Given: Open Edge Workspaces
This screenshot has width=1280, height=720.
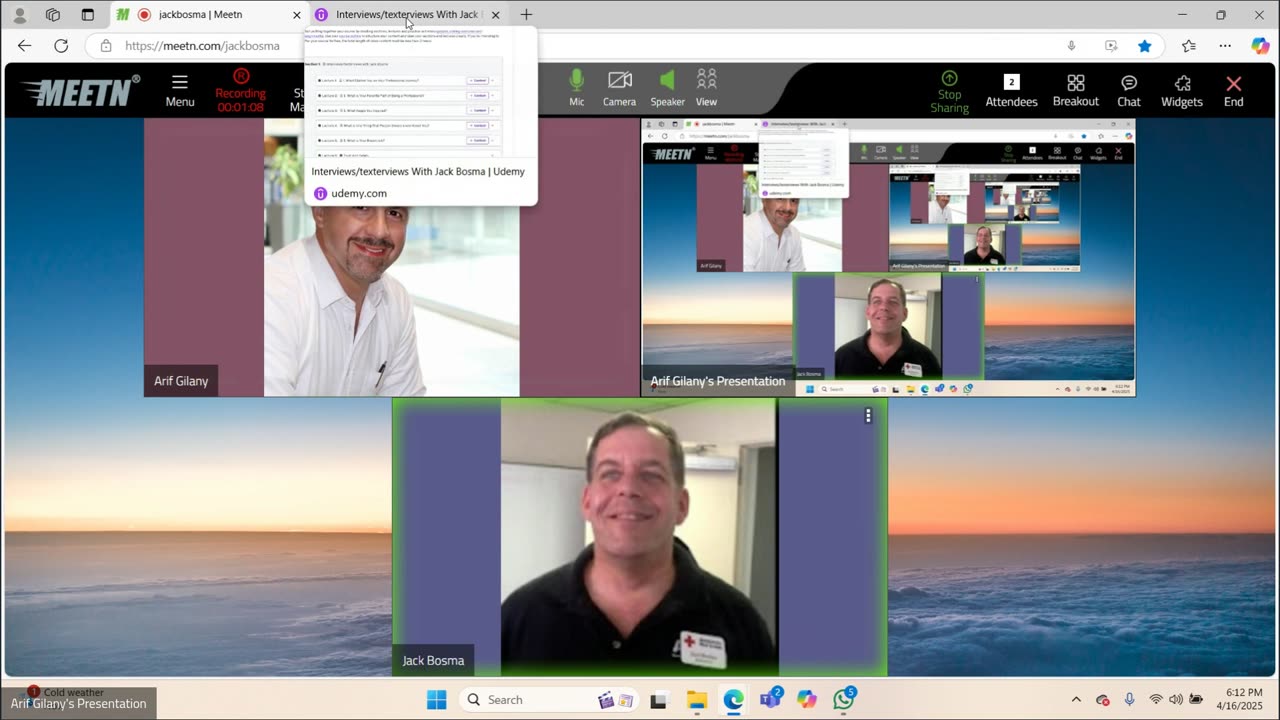Looking at the screenshot, I should tap(53, 15).
